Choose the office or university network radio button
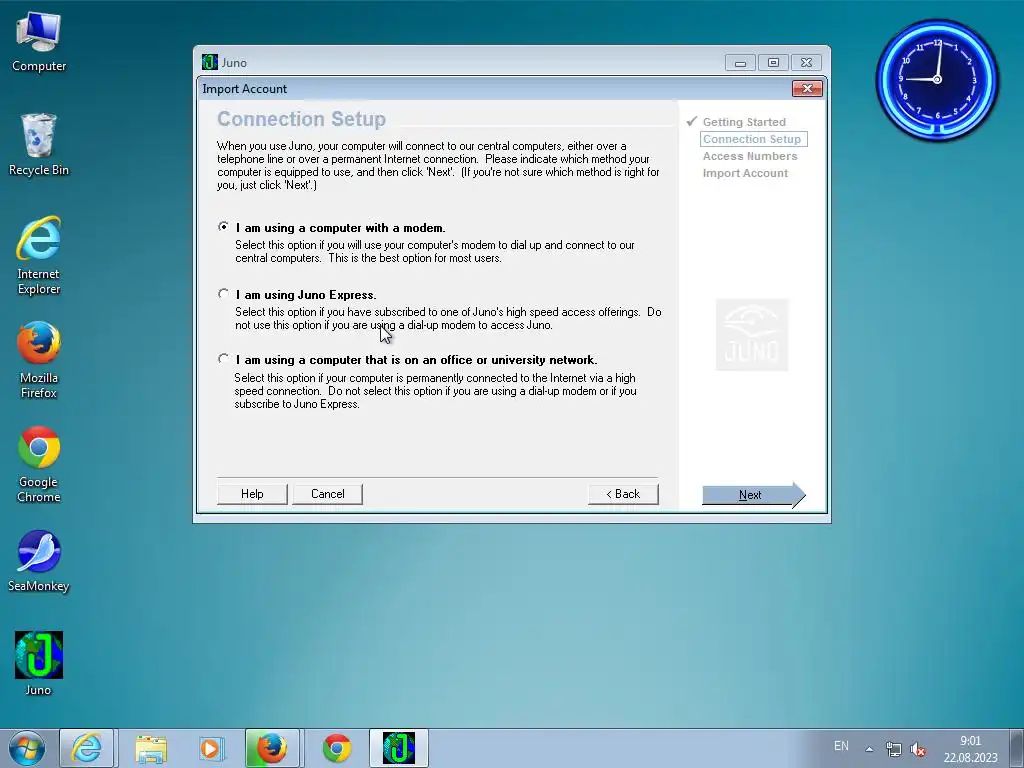The height and width of the screenshot is (768, 1024). [223, 359]
